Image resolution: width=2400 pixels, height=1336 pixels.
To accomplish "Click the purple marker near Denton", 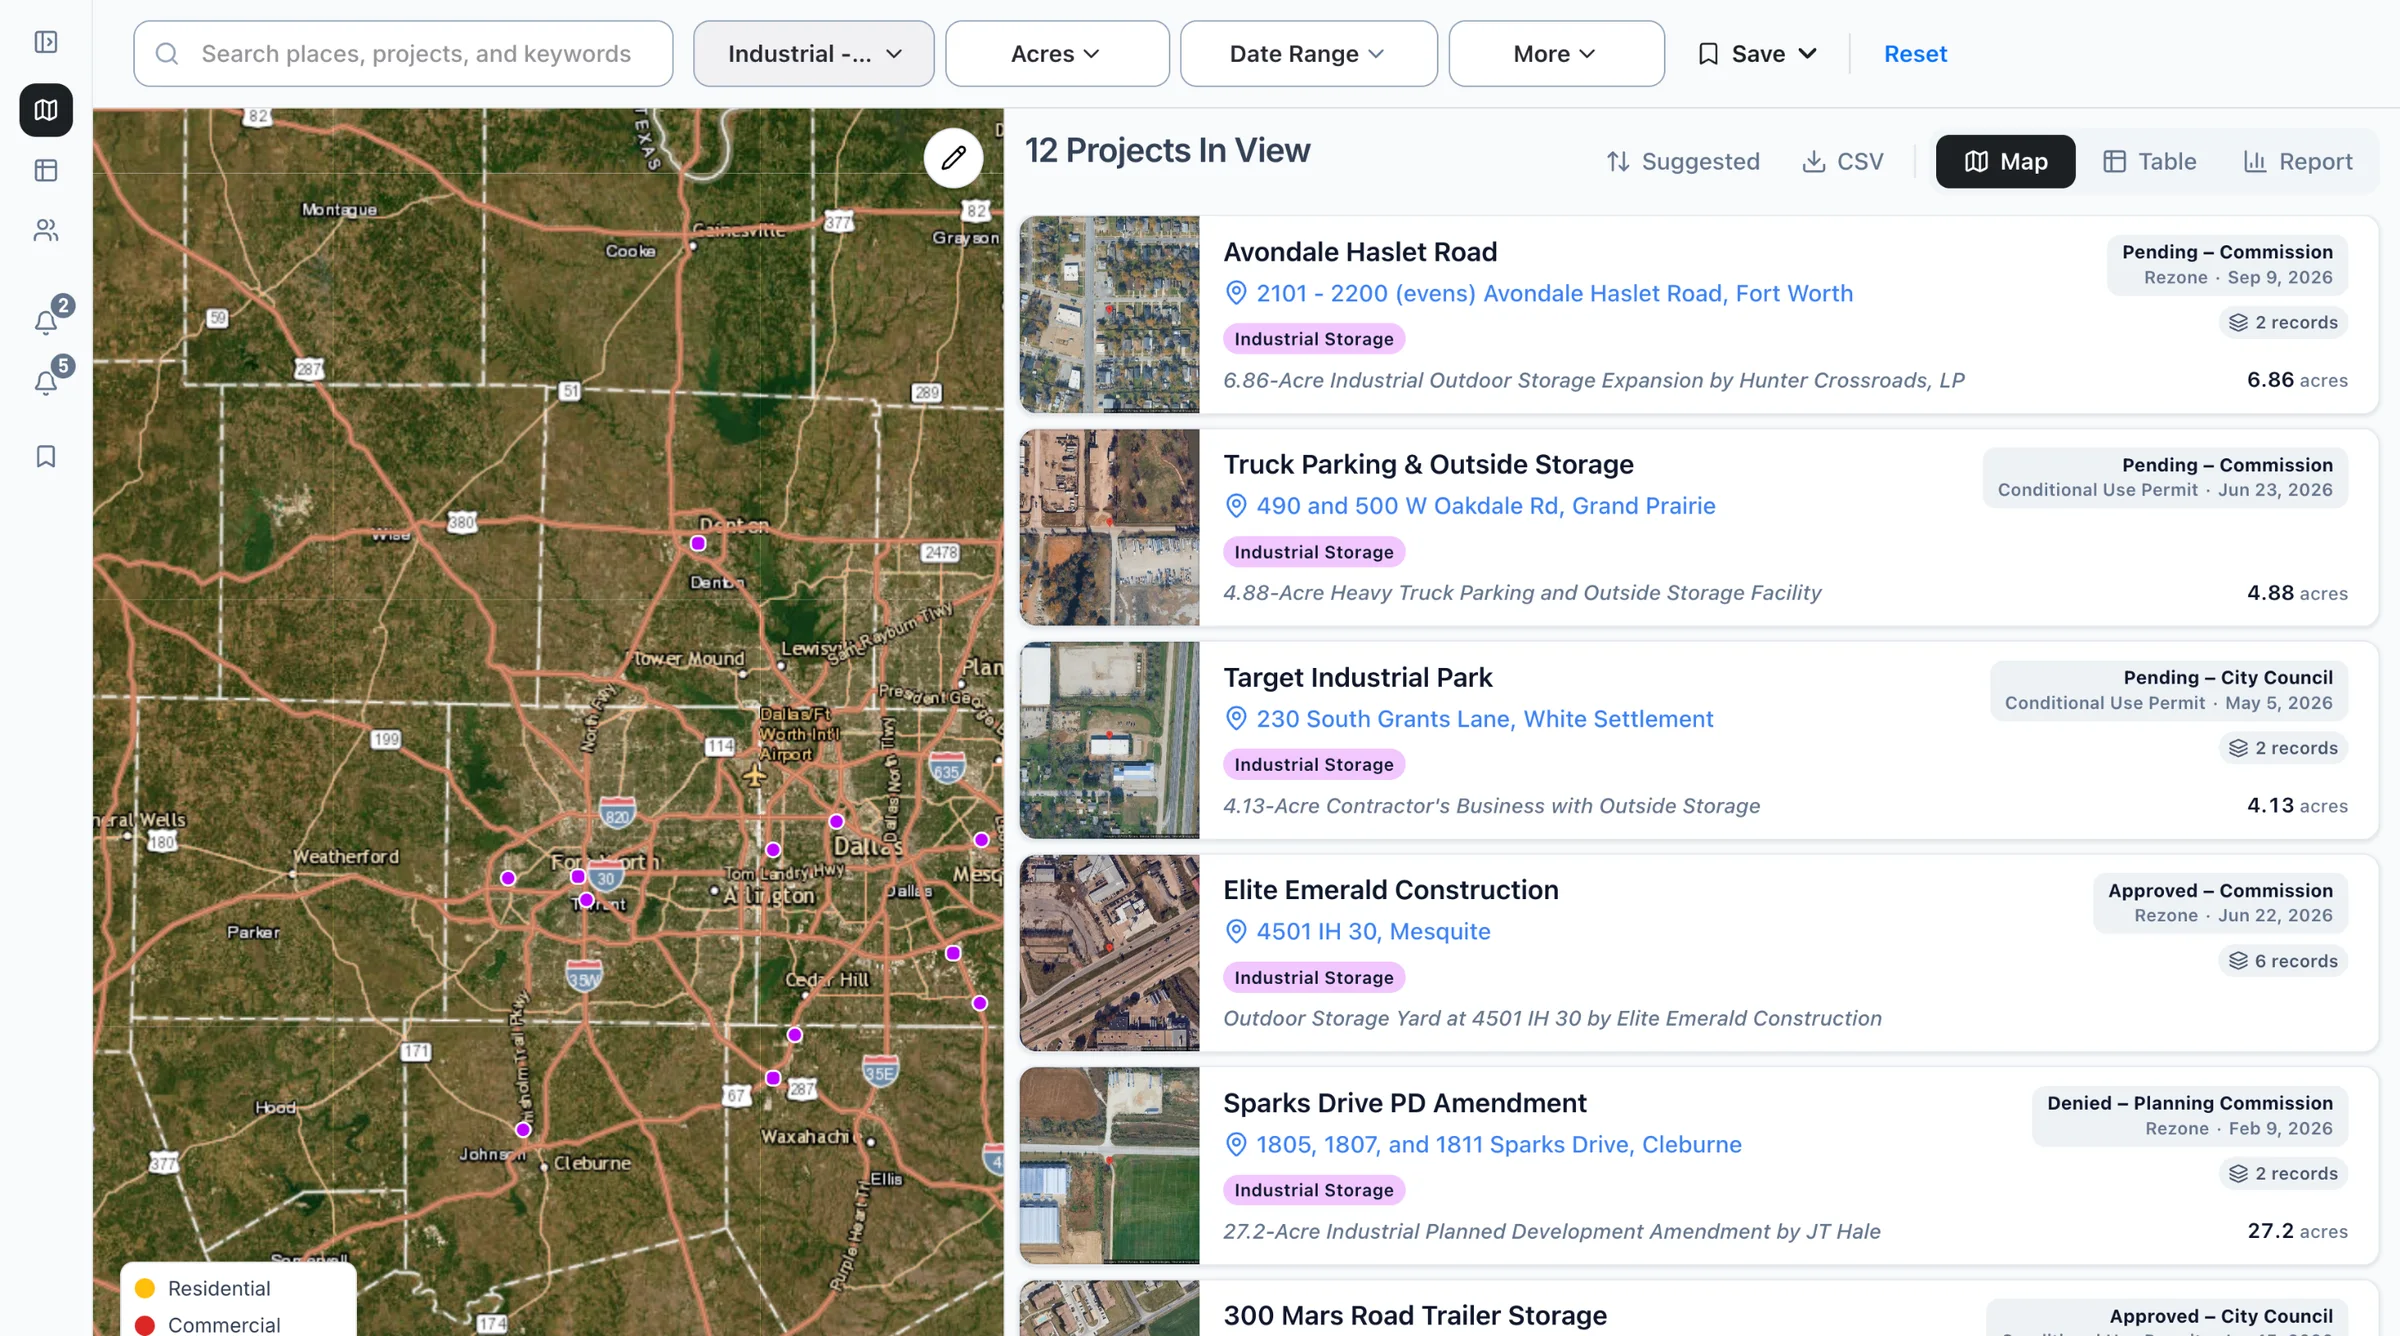I will (698, 543).
